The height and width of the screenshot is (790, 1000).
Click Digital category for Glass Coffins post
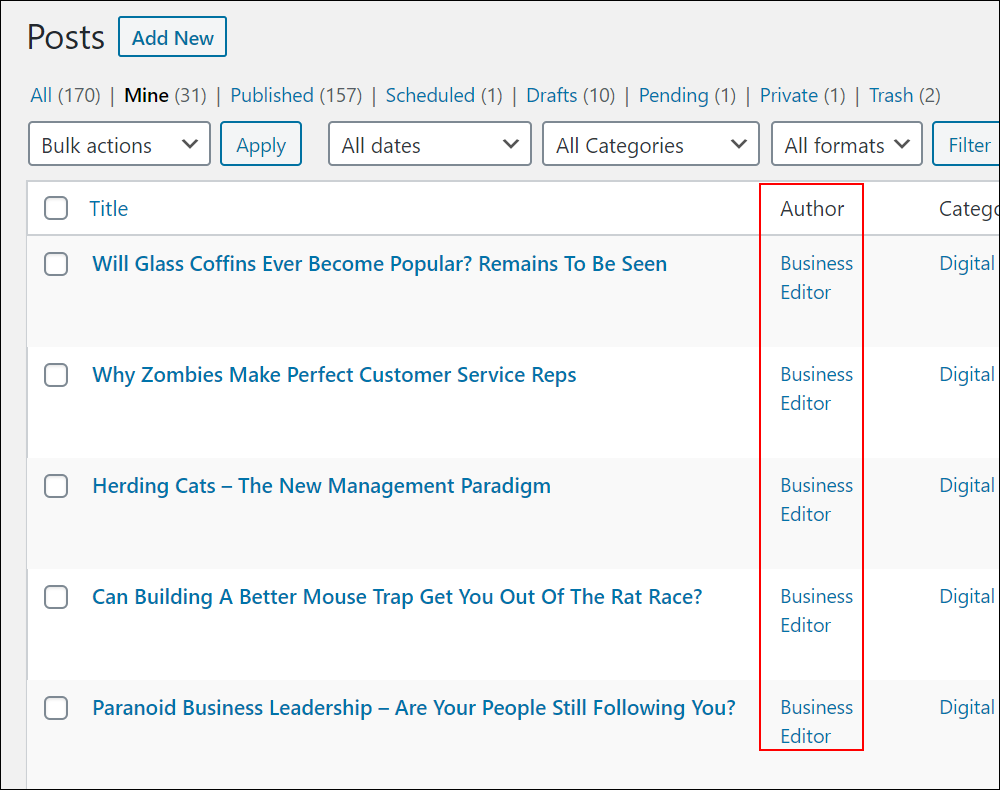(x=967, y=264)
